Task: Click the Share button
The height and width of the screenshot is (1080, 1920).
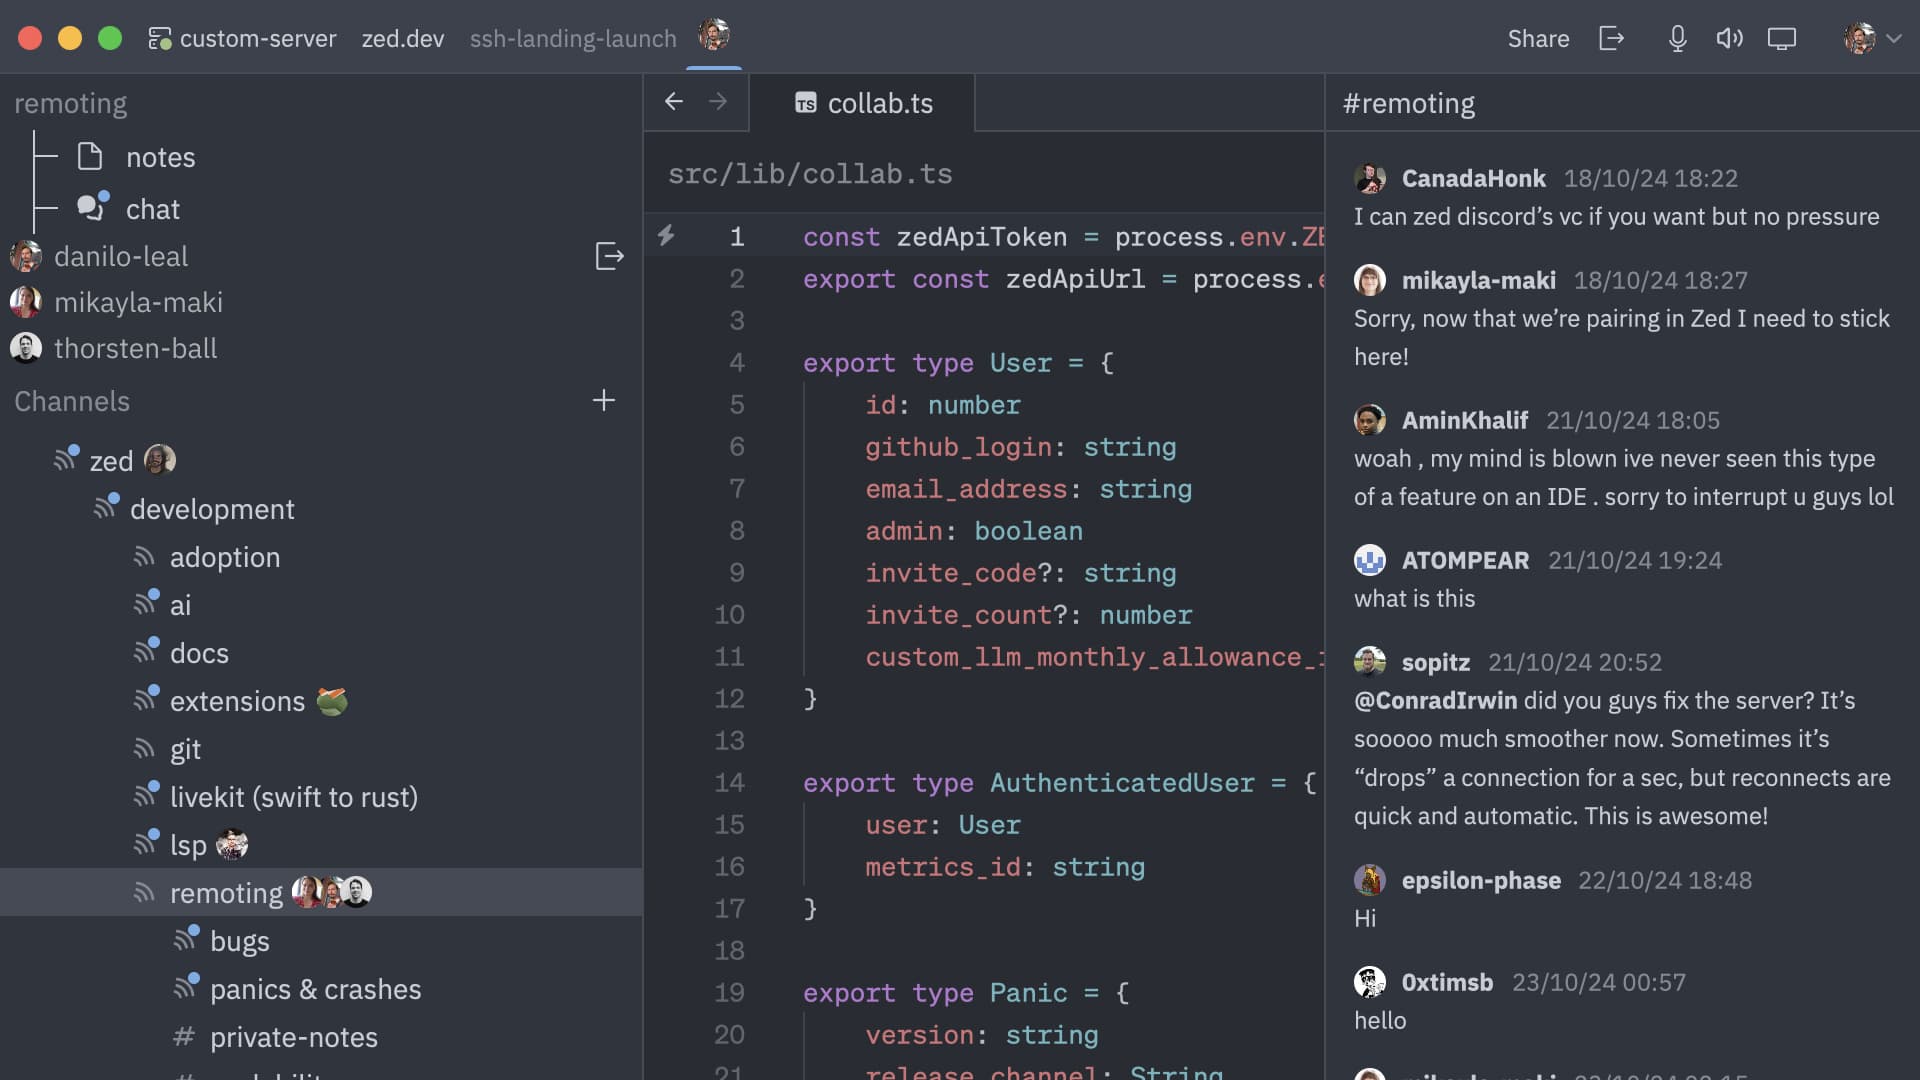Action: coord(1538,38)
